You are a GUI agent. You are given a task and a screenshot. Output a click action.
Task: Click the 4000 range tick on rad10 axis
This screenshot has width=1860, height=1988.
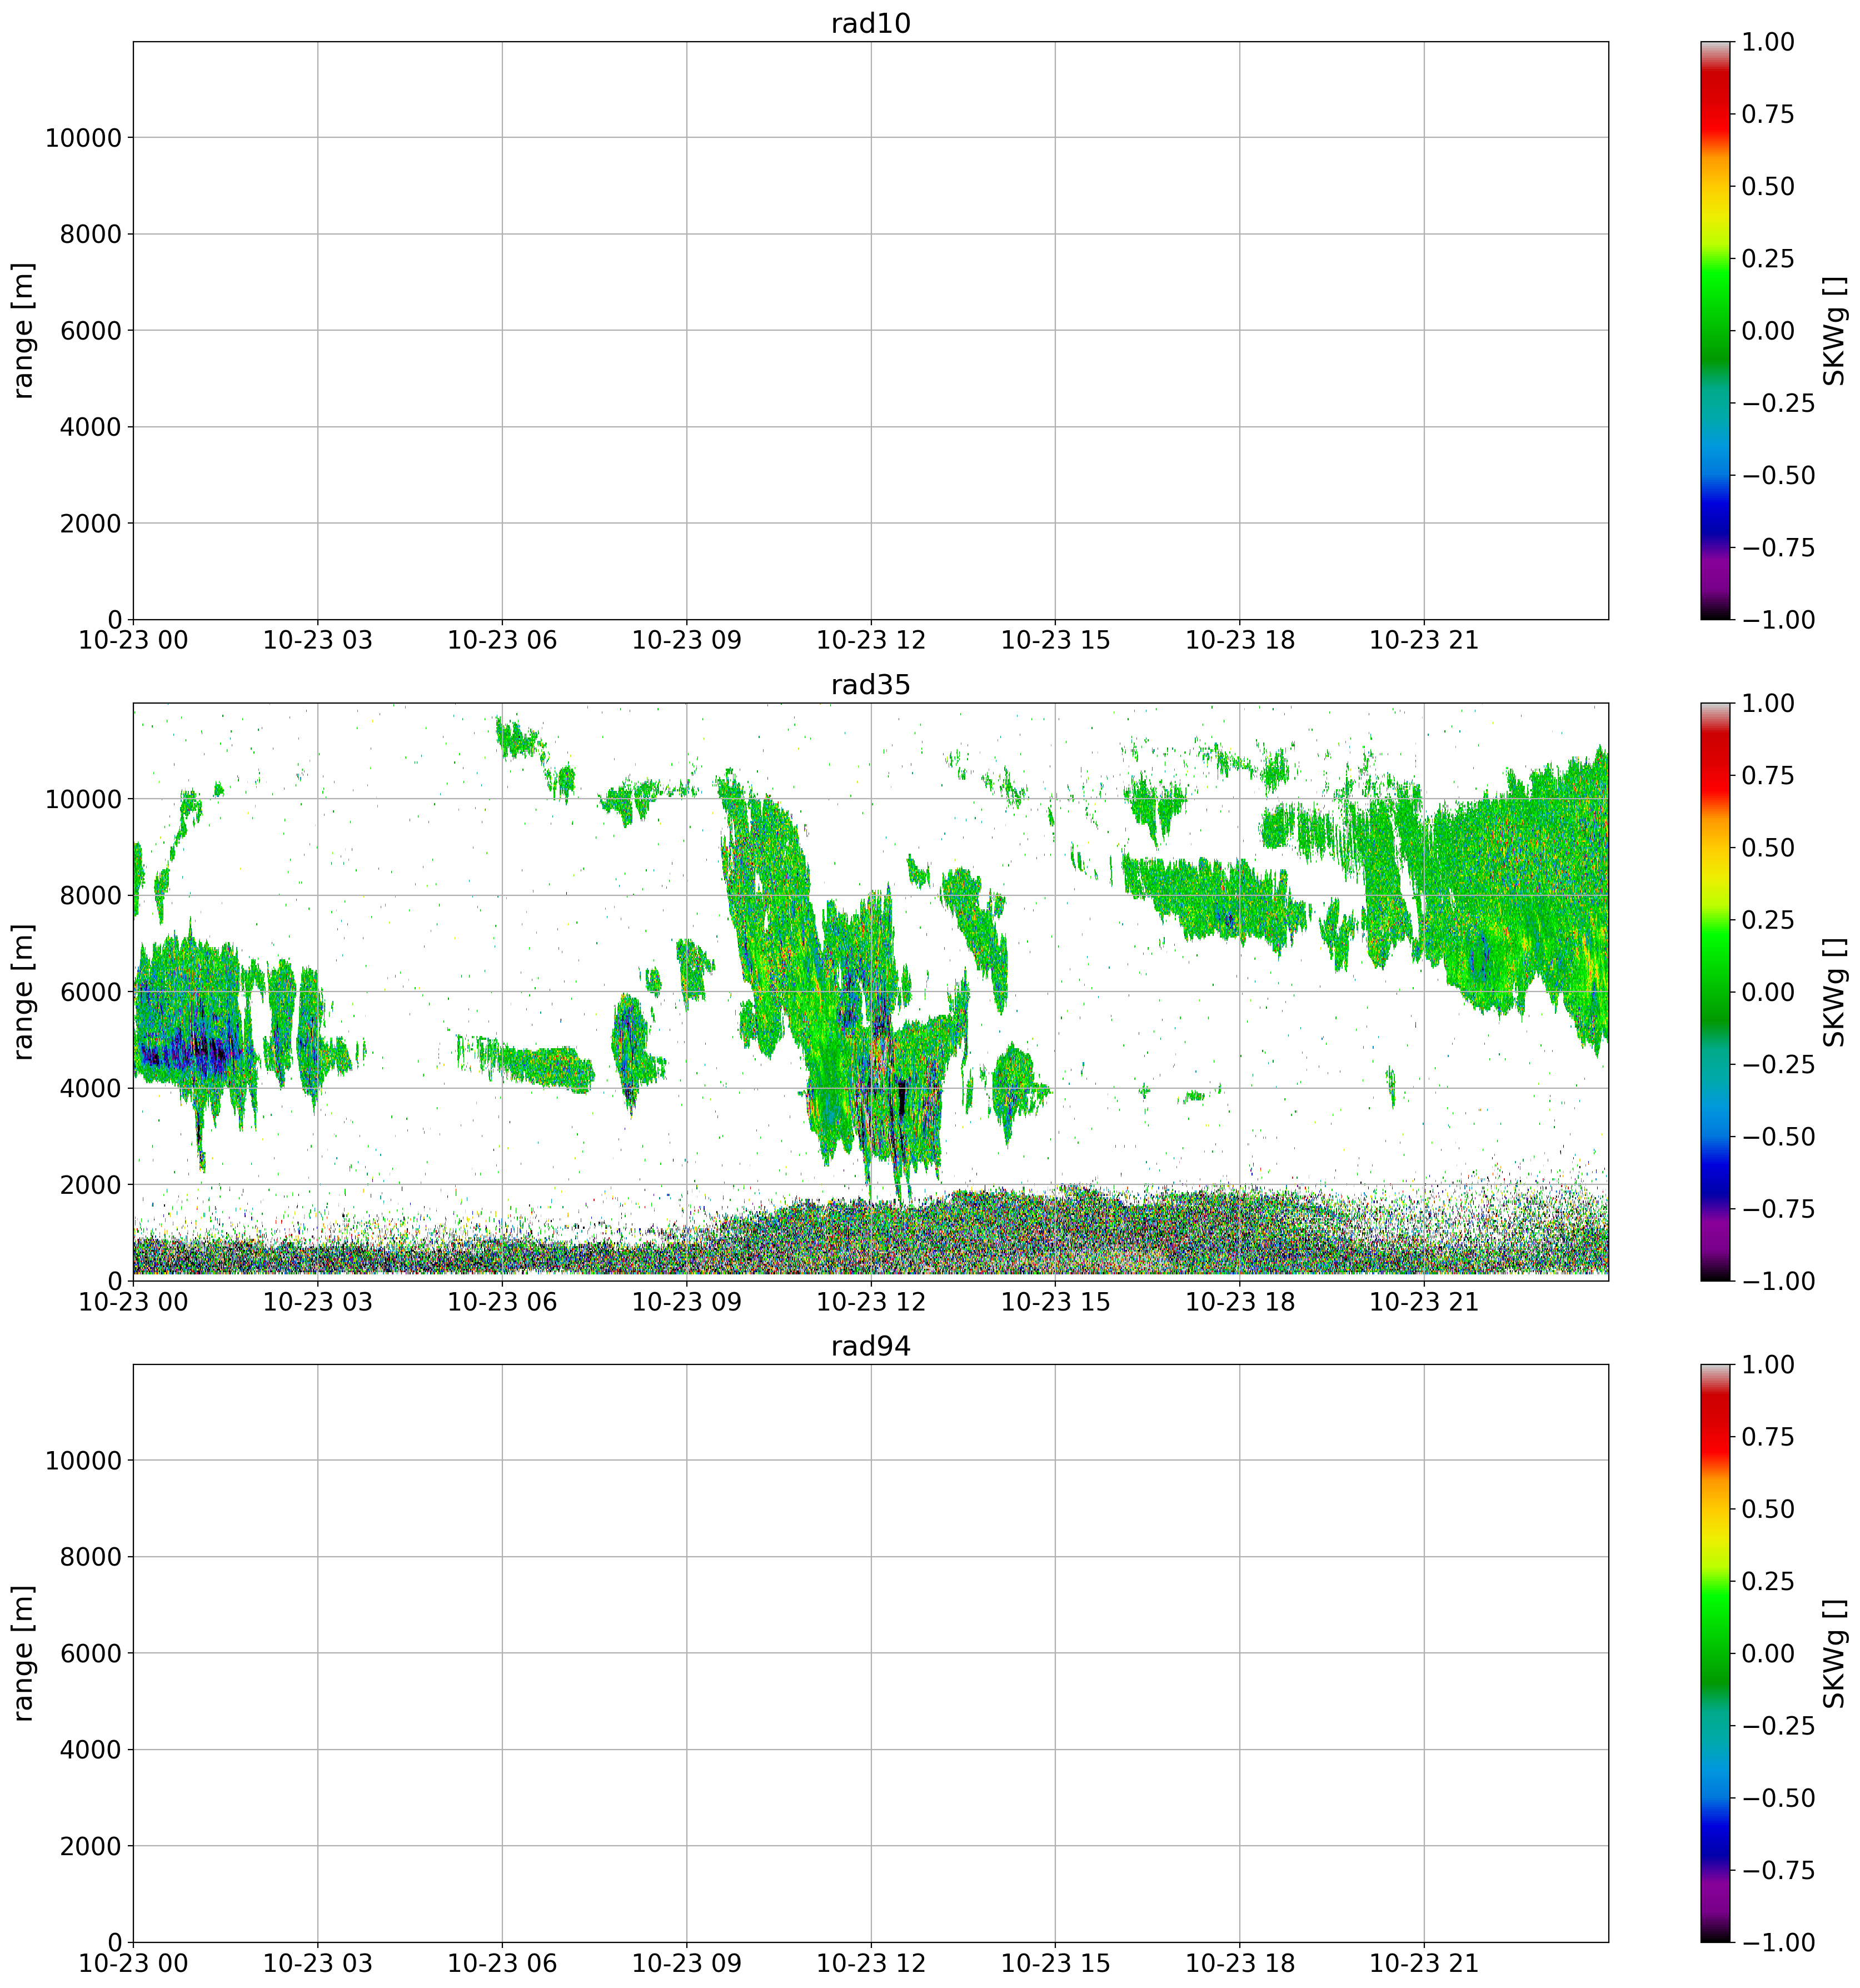pos(90,427)
